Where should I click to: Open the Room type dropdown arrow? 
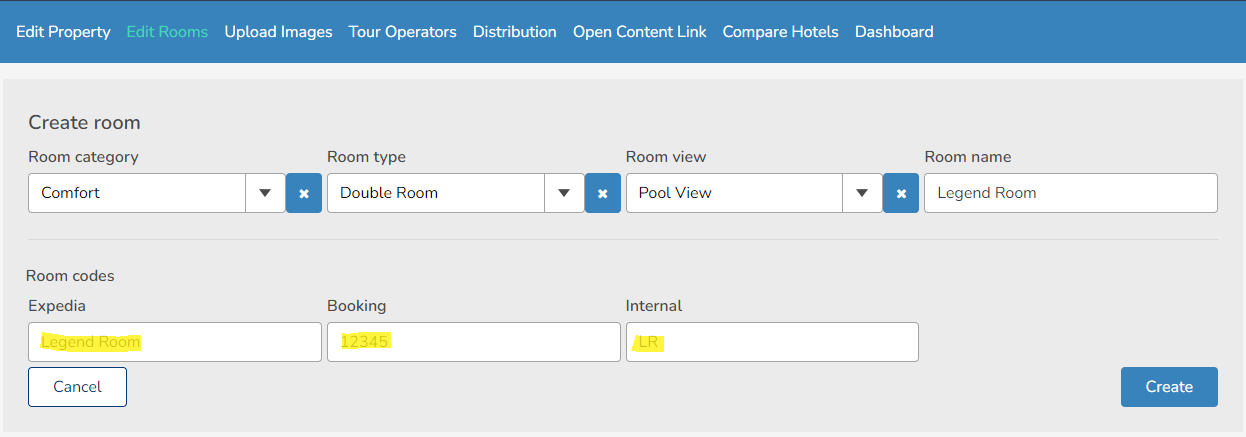(564, 193)
